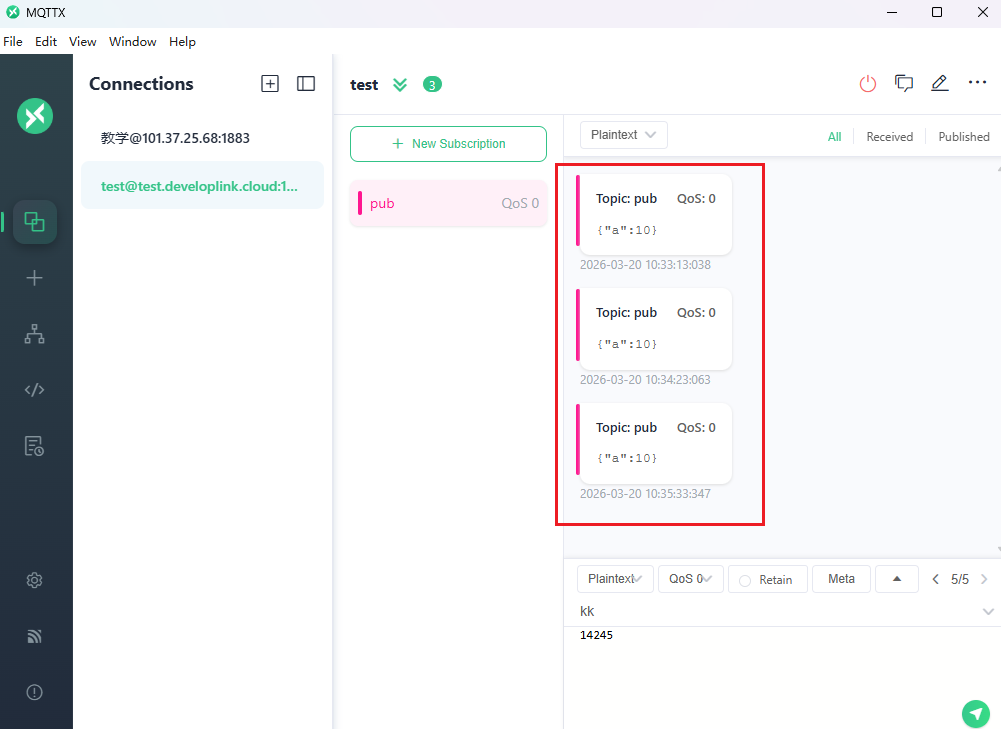Click the New Subscription button
The image size is (1001, 729).
(448, 144)
